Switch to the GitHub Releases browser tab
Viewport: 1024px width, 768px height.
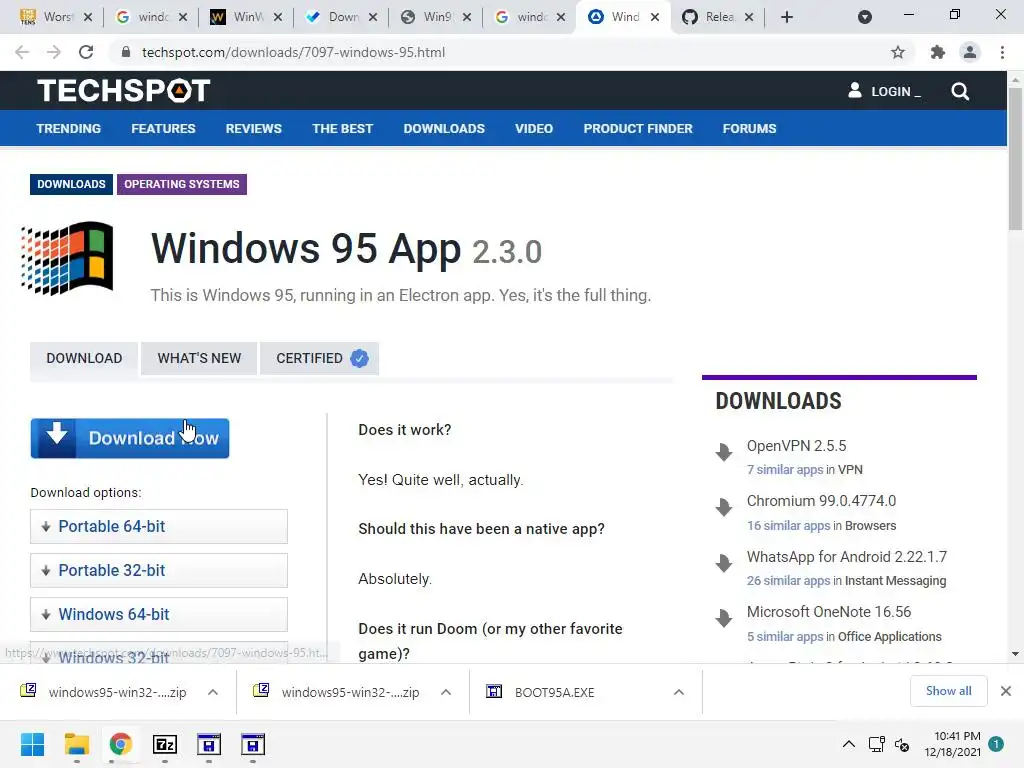(718, 17)
